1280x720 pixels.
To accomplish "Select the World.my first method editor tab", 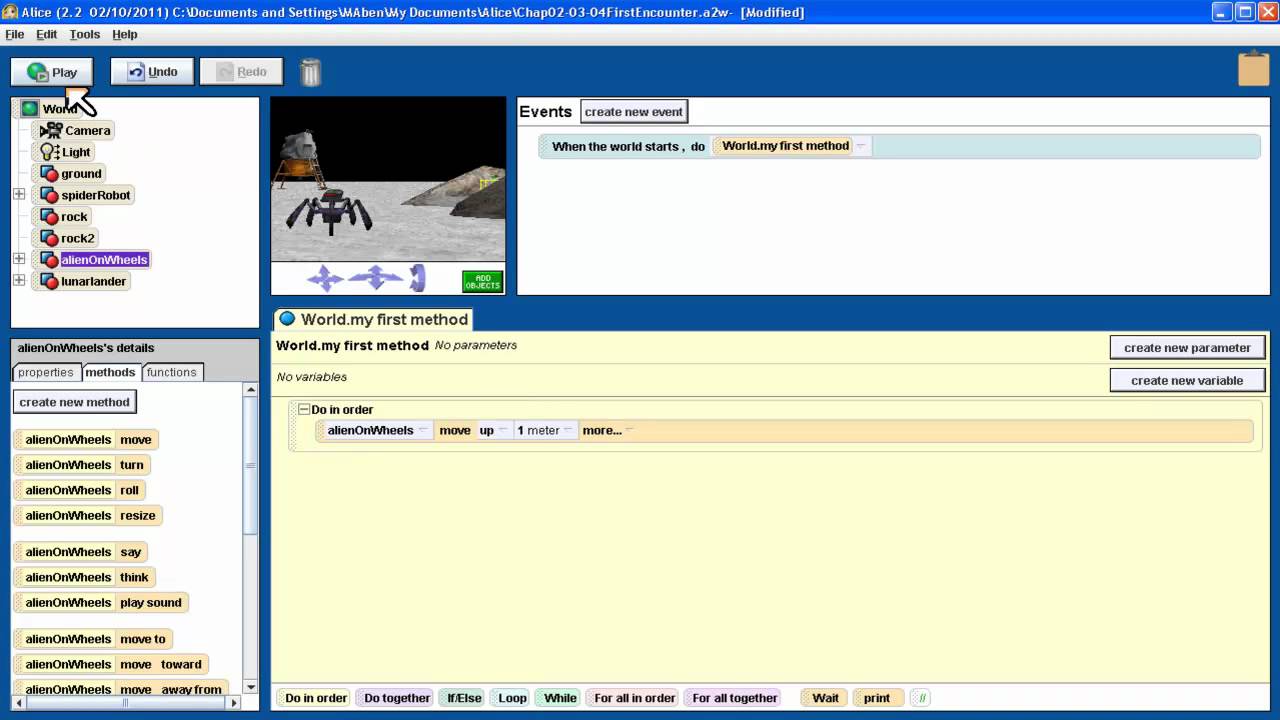I will (372, 319).
